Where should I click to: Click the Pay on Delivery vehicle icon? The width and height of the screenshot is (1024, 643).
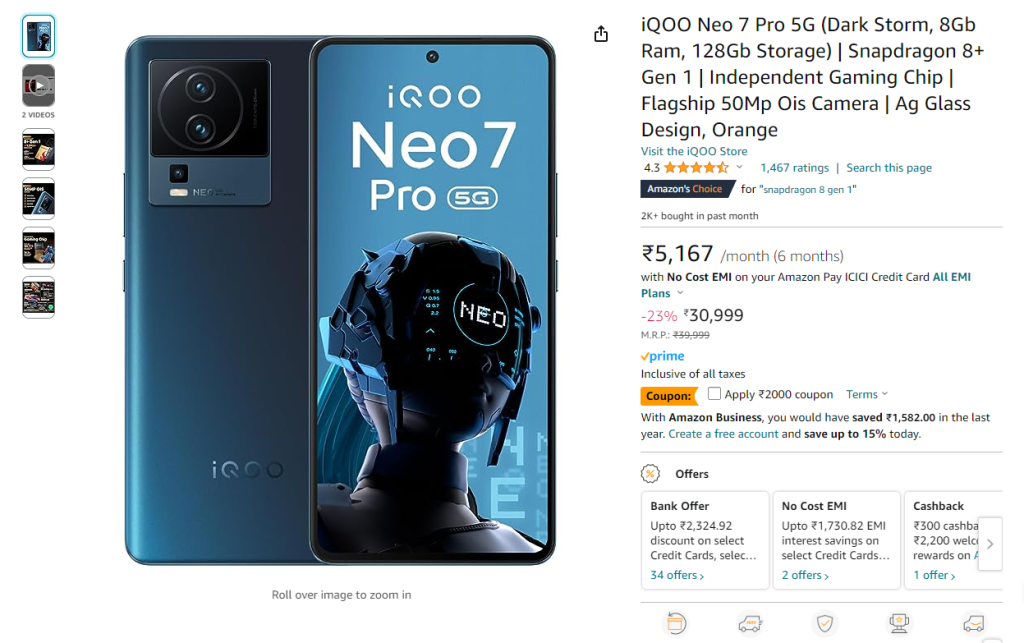972,622
